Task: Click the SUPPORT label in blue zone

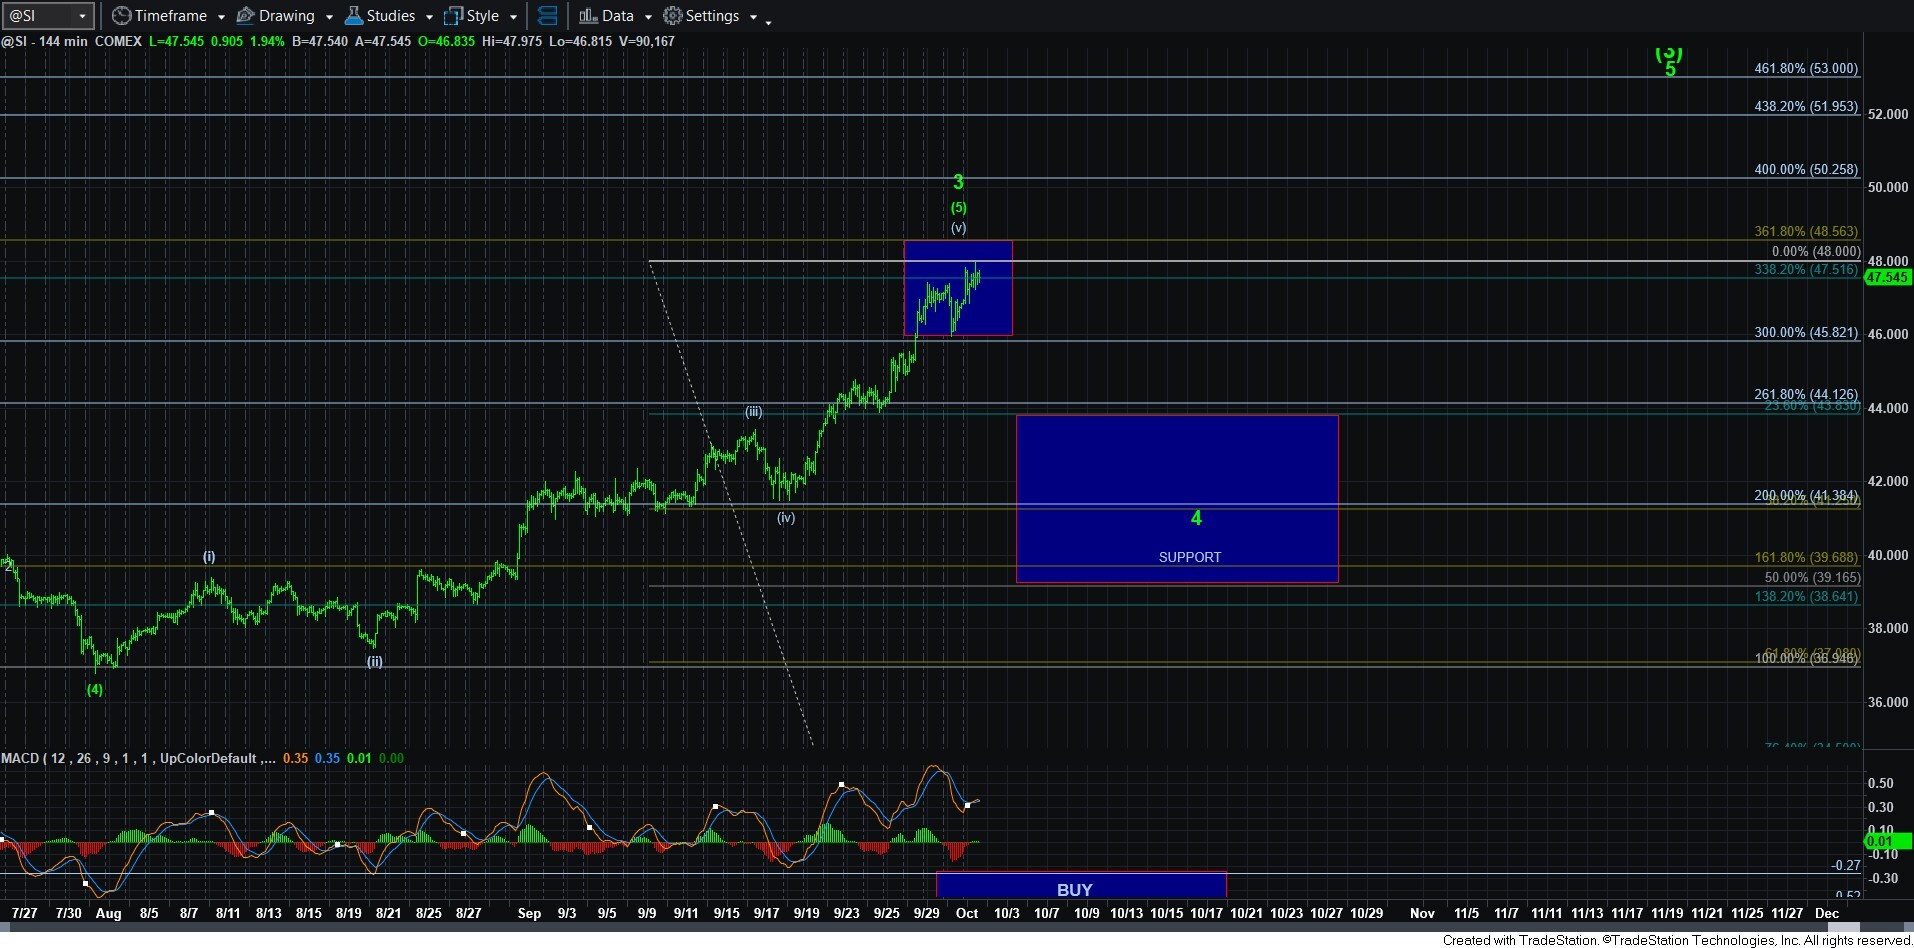Action: point(1189,557)
